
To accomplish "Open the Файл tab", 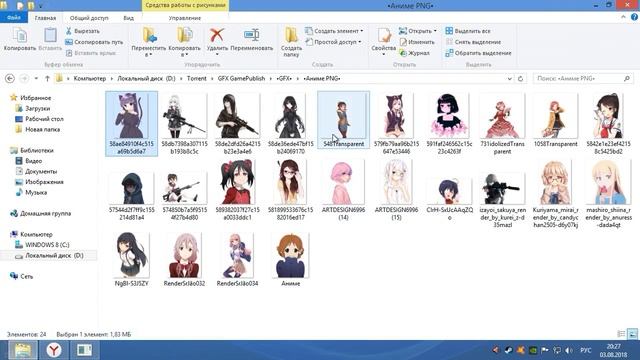I will pyautogui.click(x=13, y=18).
